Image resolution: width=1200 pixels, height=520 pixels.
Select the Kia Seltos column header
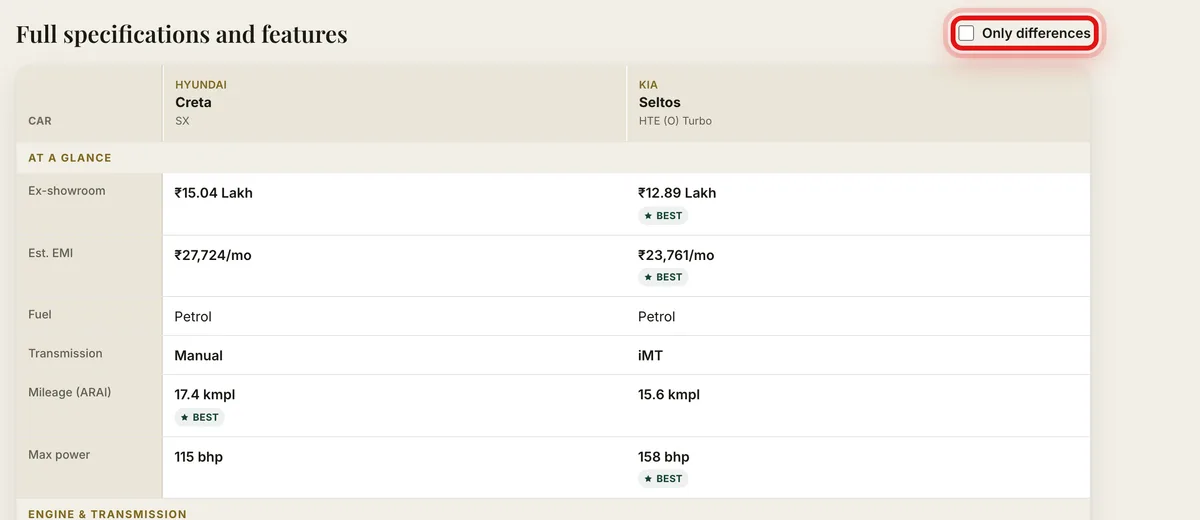coord(858,104)
